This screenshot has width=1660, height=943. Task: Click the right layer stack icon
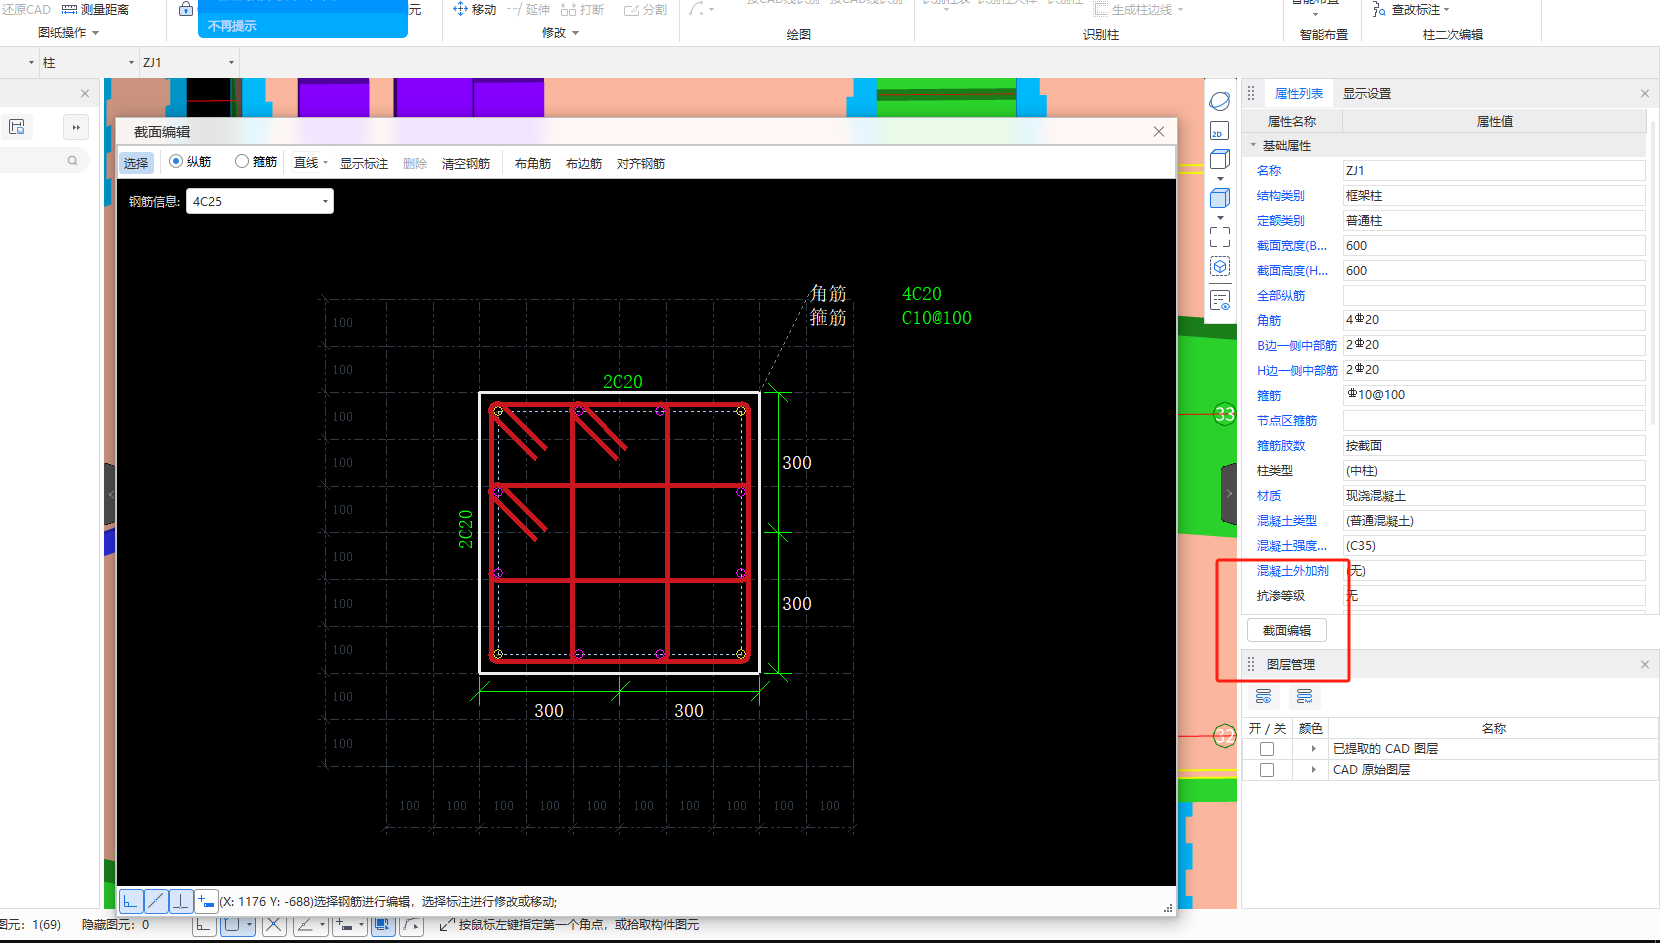(1304, 696)
